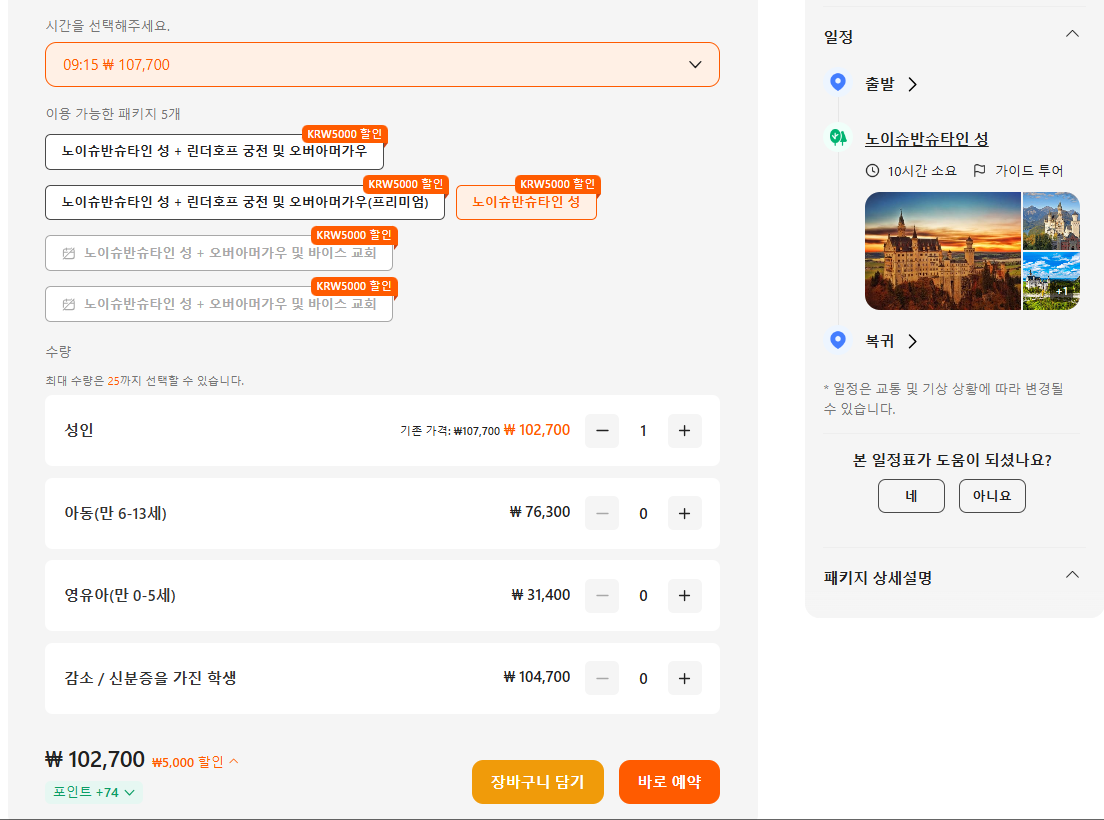Expand the ₩5,000 할인 details
The height and width of the screenshot is (820, 1104).
195,762
